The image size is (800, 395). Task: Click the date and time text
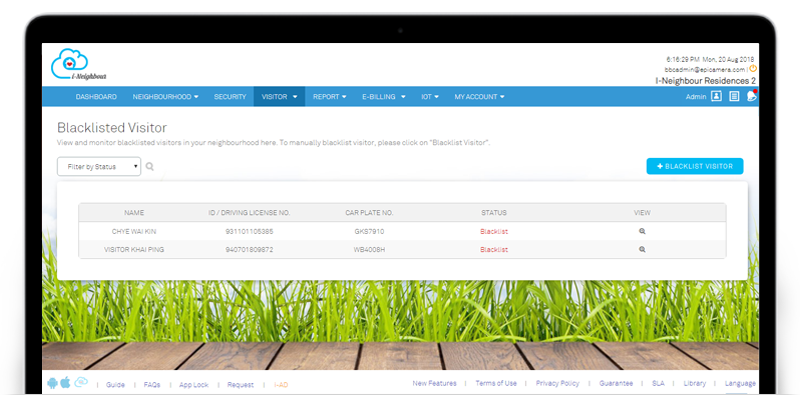point(710,59)
